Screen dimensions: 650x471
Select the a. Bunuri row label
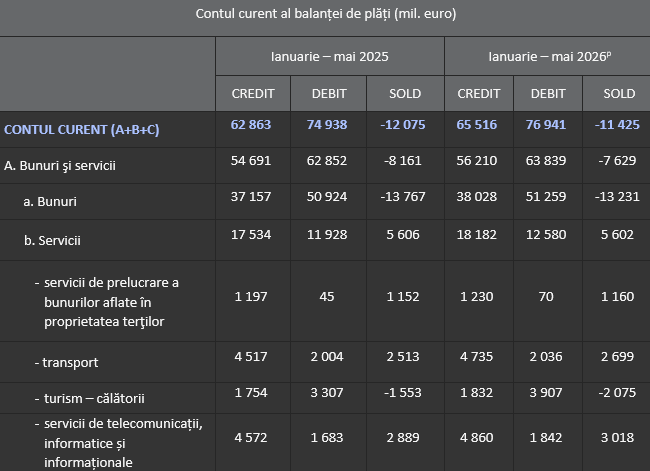50,202
